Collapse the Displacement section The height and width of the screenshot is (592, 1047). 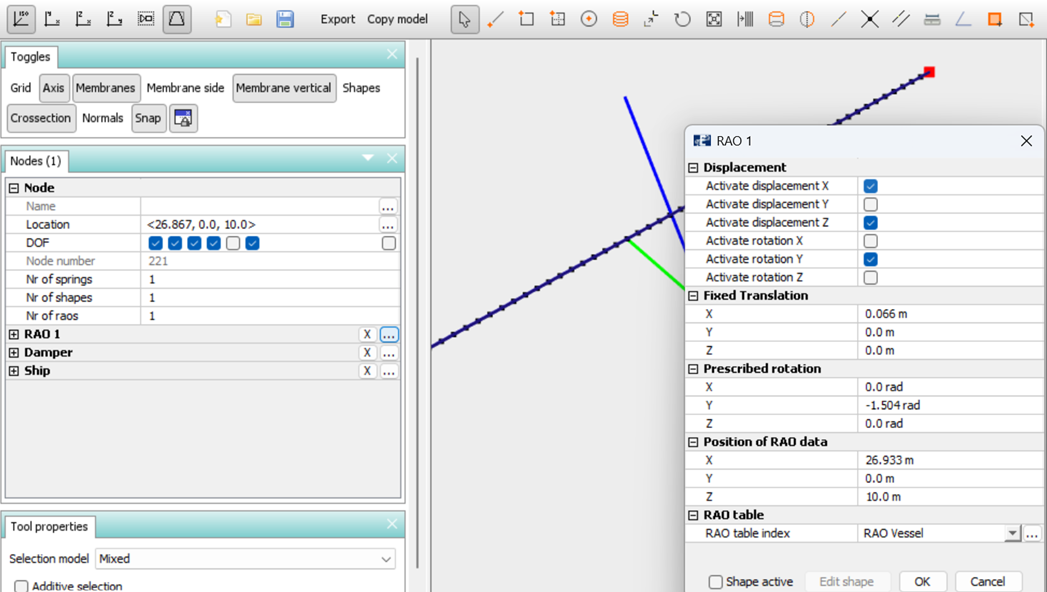click(693, 168)
